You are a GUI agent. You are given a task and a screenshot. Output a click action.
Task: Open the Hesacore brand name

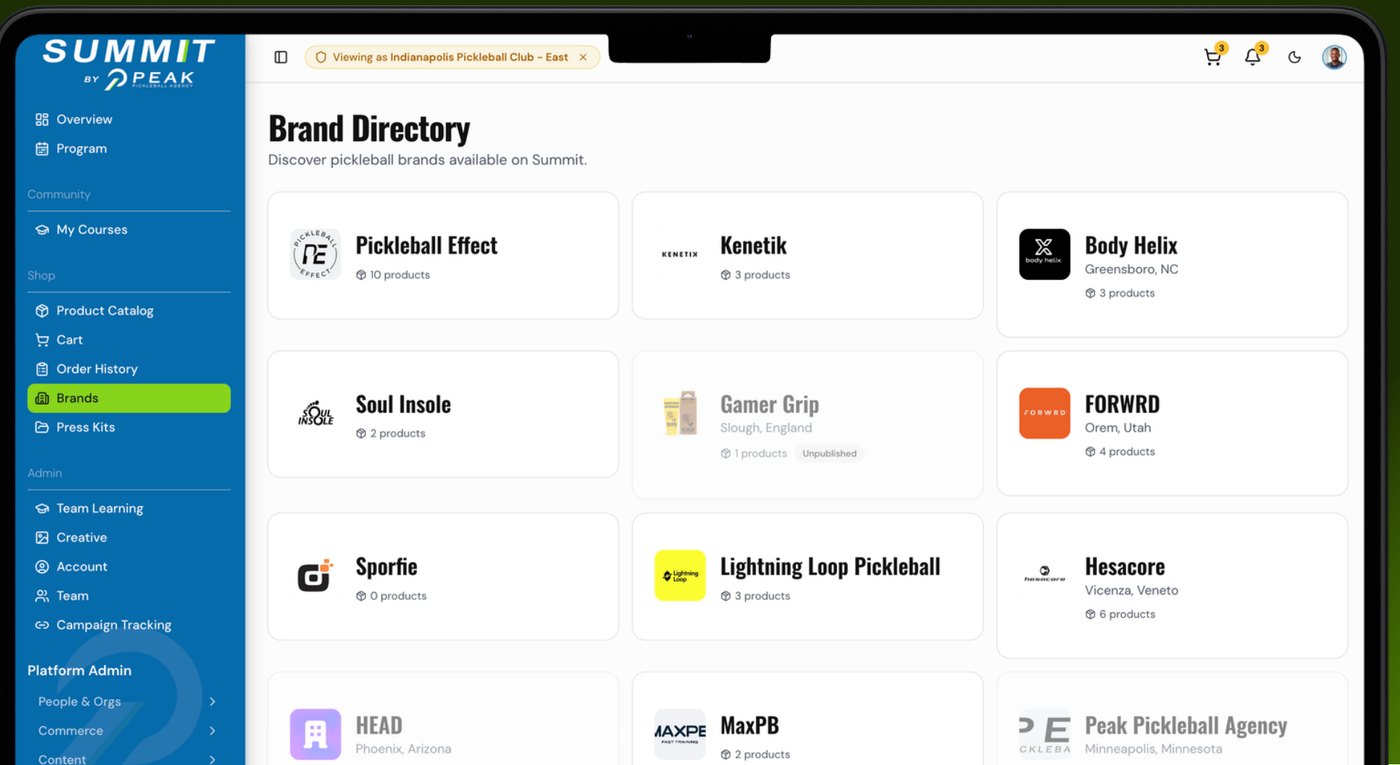[x=1125, y=566]
